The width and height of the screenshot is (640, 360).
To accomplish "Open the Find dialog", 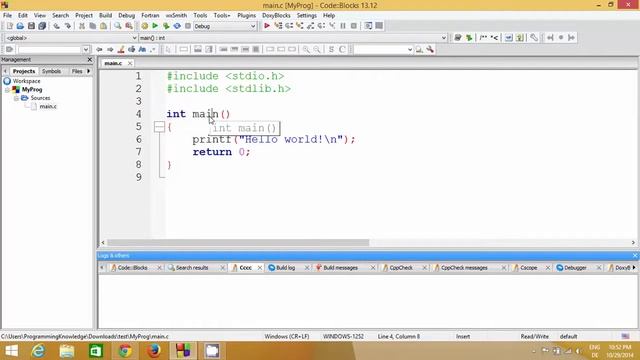I will [x=118, y=26].
